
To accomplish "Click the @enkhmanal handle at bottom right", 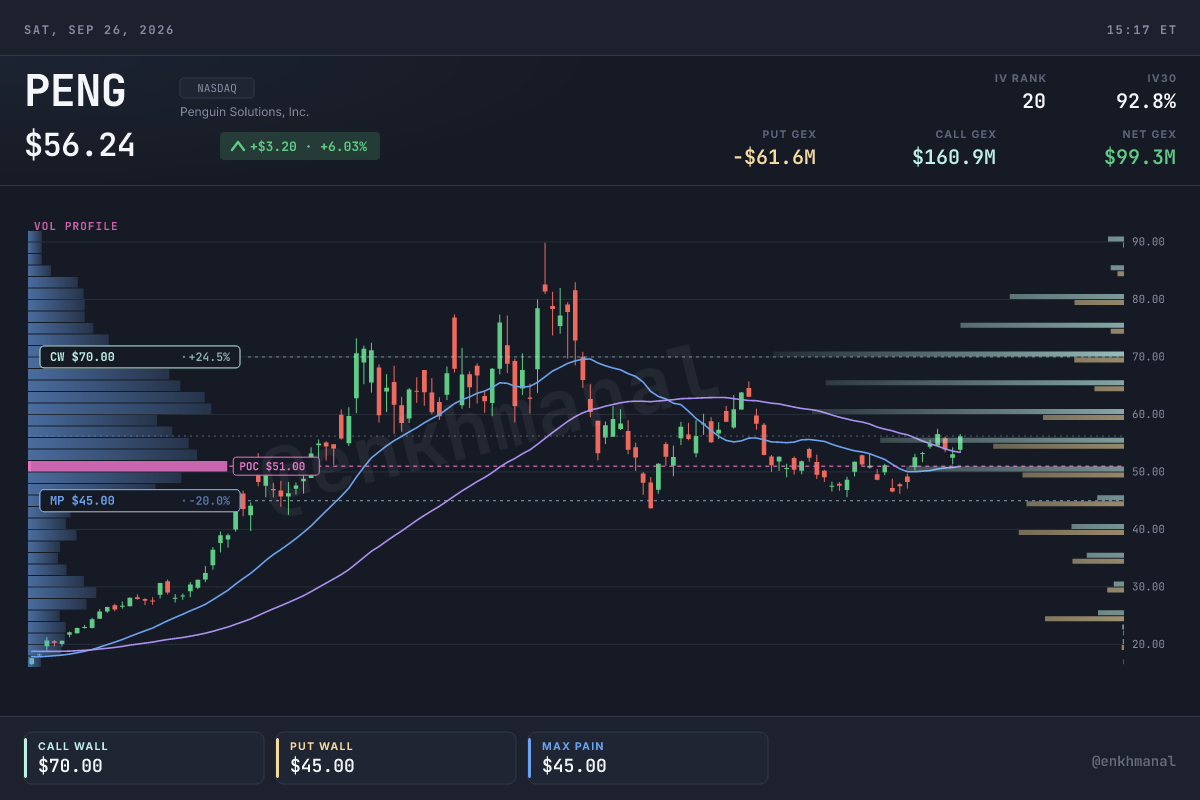I will (x=1133, y=762).
